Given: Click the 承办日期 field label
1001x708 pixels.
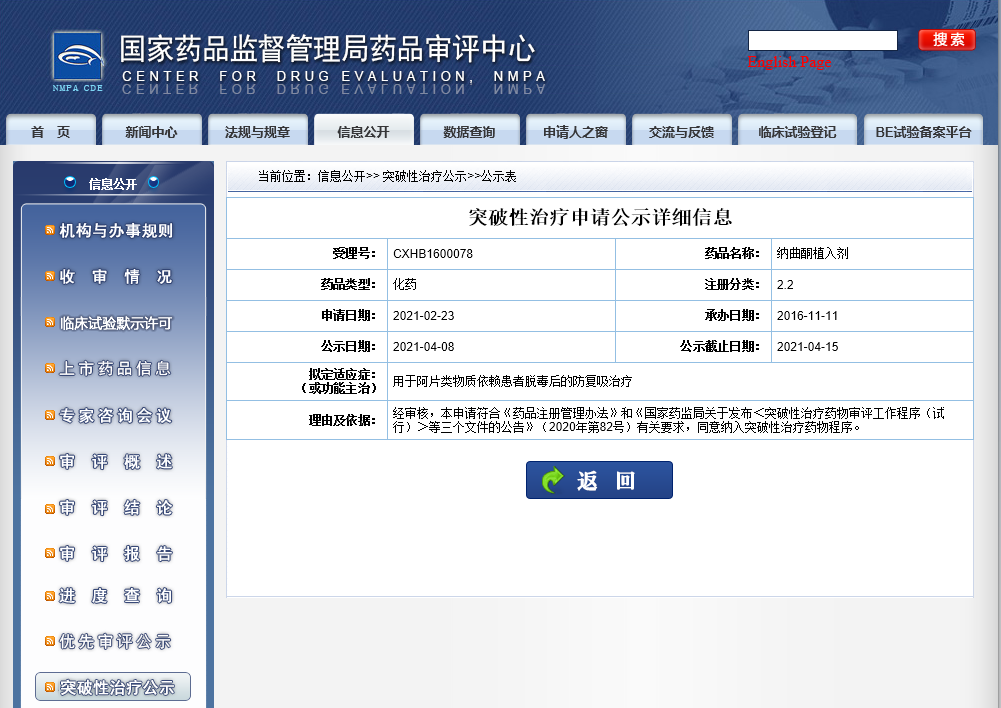Looking at the screenshot, I should coord(732,315).
